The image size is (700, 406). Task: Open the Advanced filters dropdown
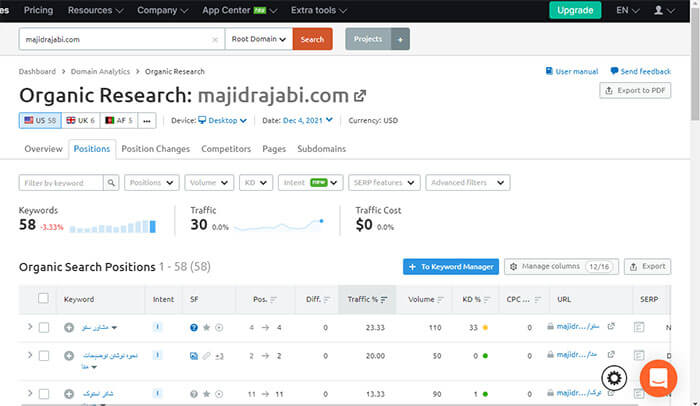point(468,183)
